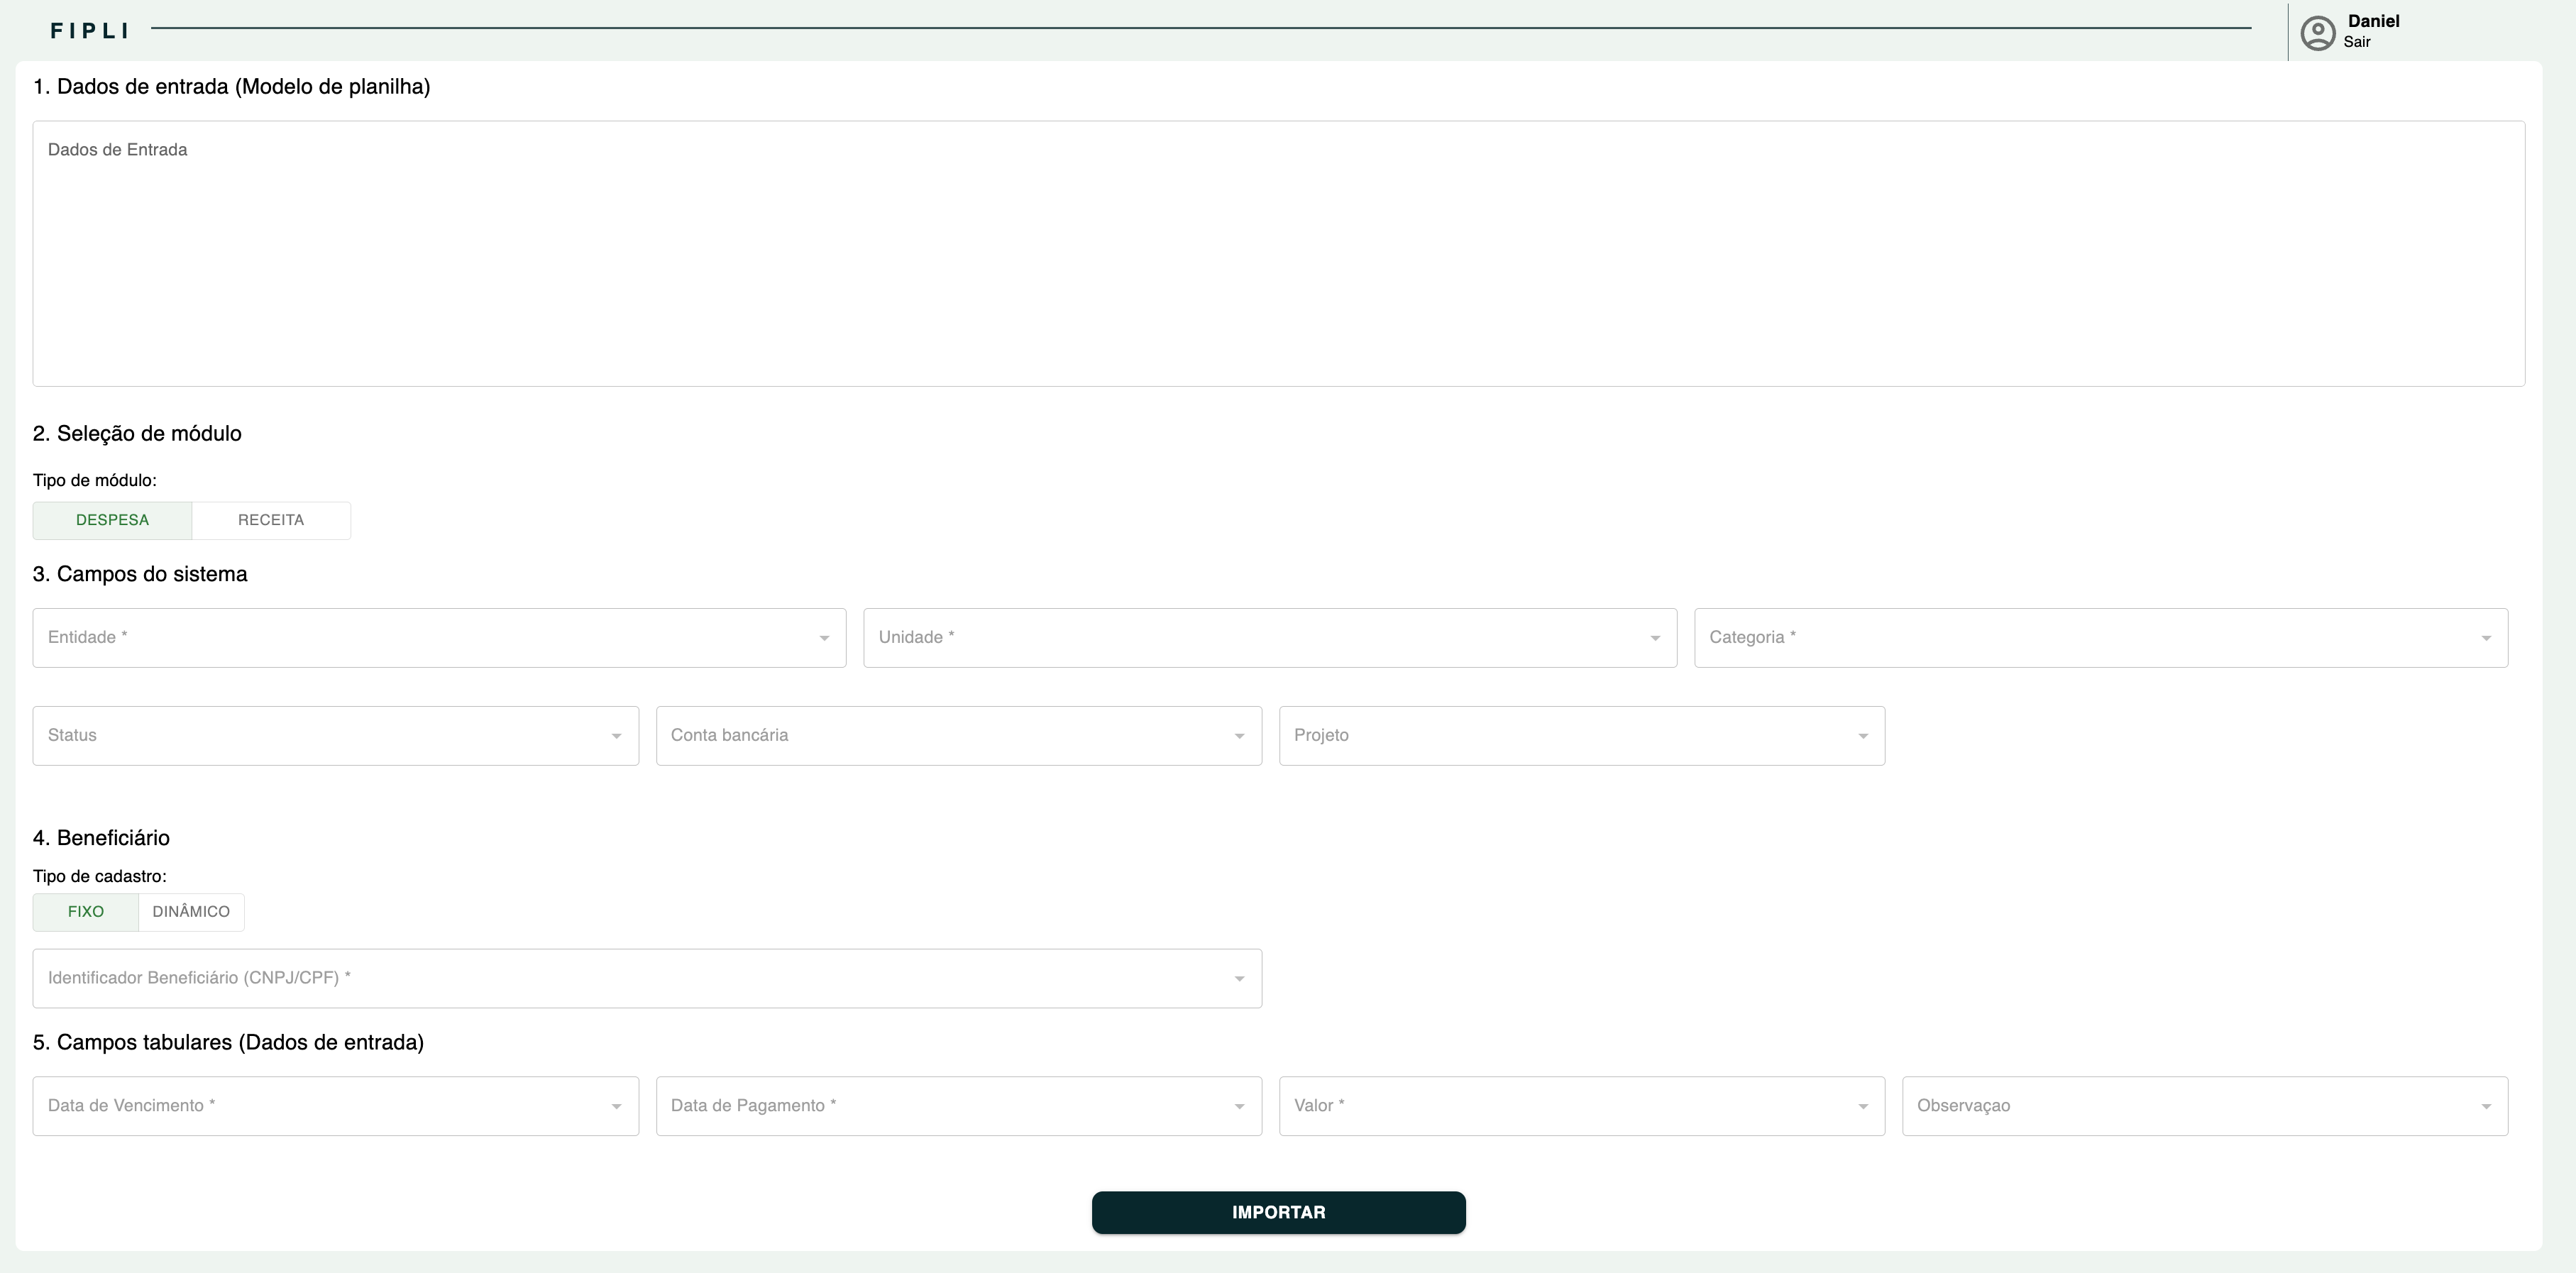Image resolution: width=2576 pixels, height=1273 pixels.
Task: Click into the Dados de Entrada text area
Action: pos(1278,254)
